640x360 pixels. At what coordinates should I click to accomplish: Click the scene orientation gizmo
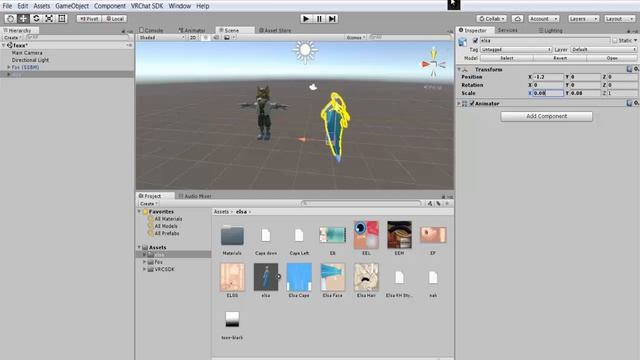tap(433, 63)
